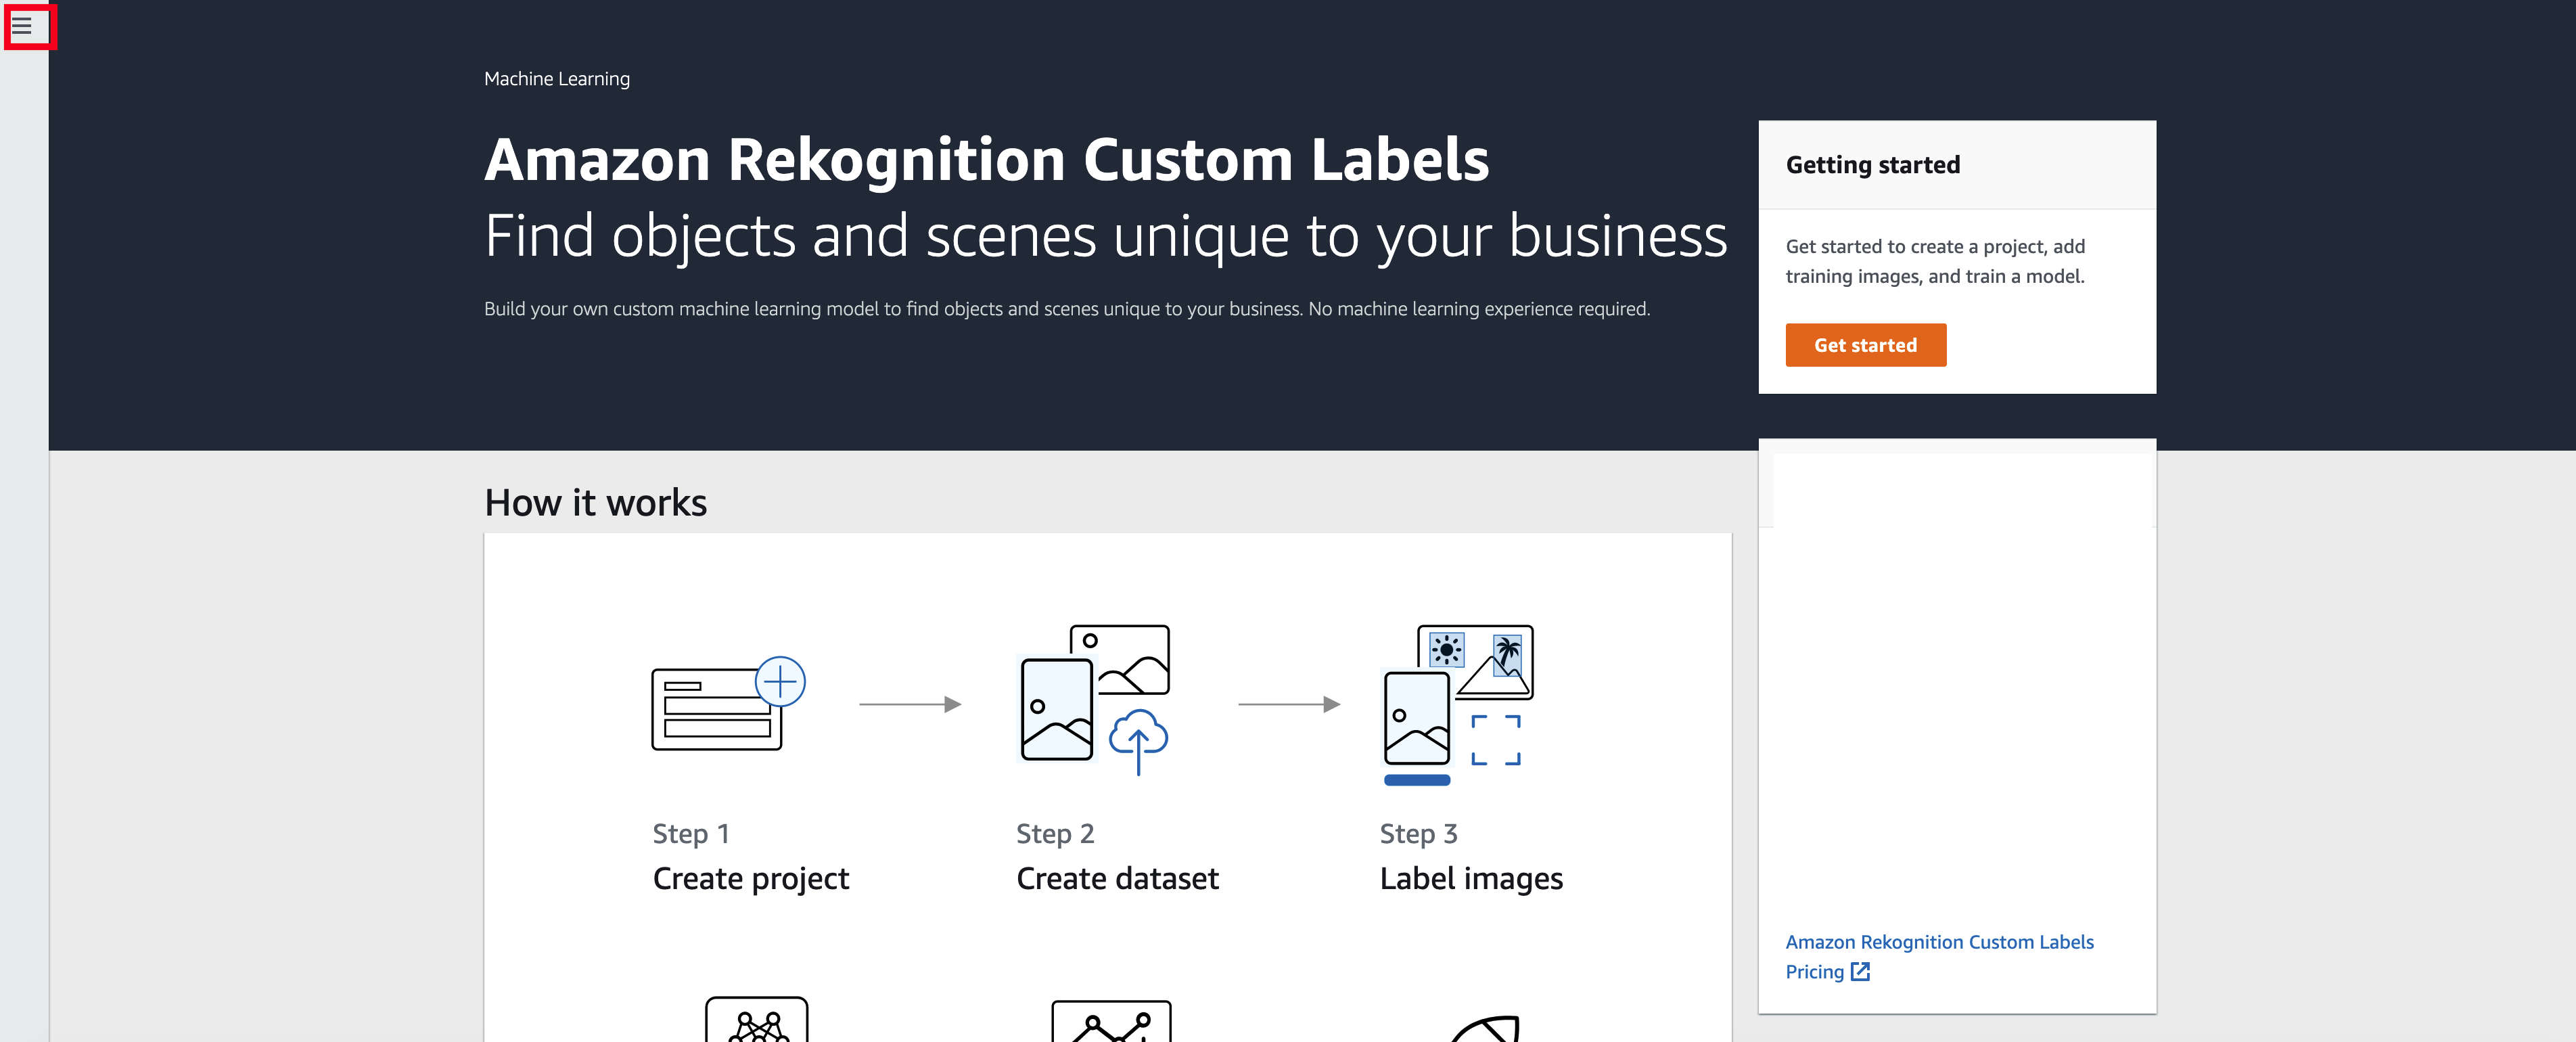Click the orange Get started button
2576x1042 pixels.
tap(1865, 345)
